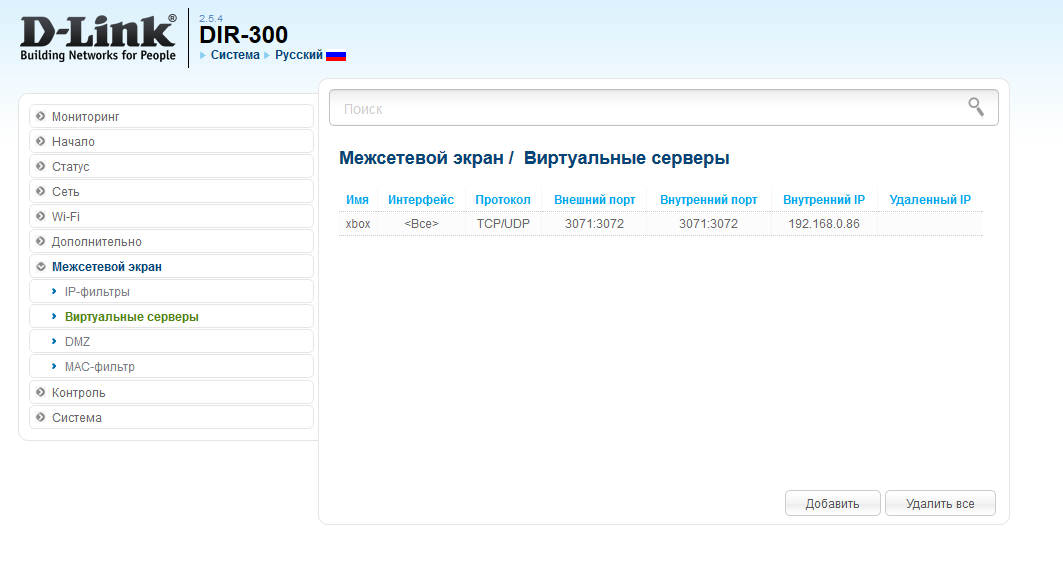Collapse the Межсетевой экран section arrow
Viewport: 1063px width, 570px height.
coord(41,267)
